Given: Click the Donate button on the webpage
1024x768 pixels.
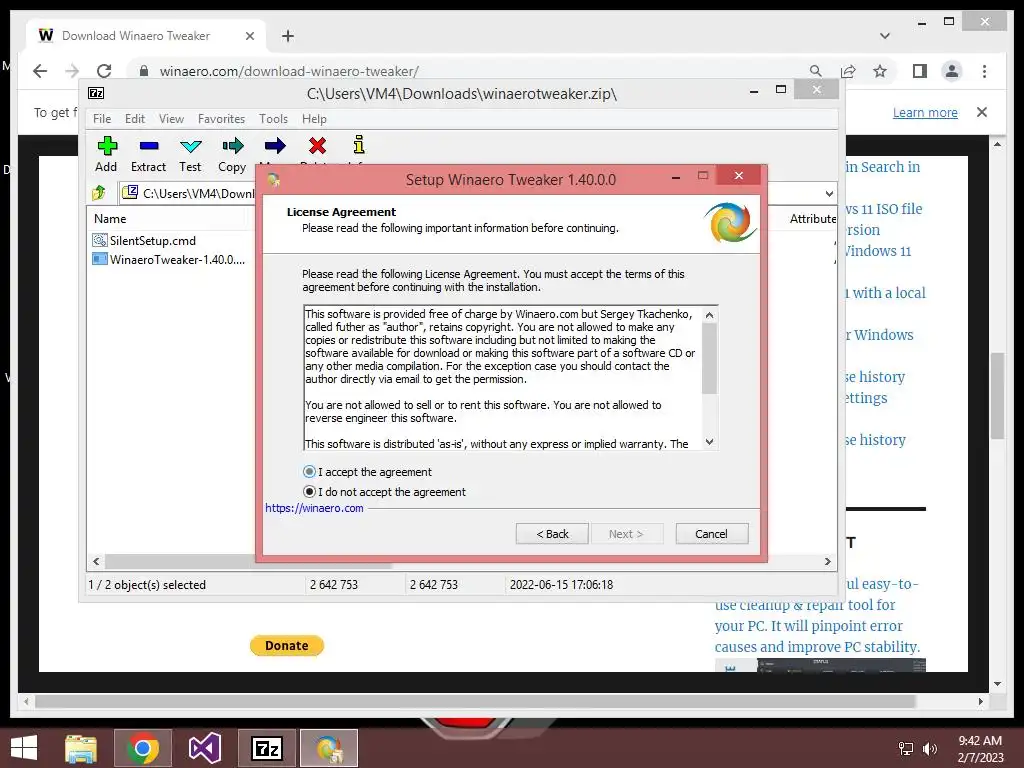Looking at the screenshot, I should pyautogui.click(x=287, y=645).
